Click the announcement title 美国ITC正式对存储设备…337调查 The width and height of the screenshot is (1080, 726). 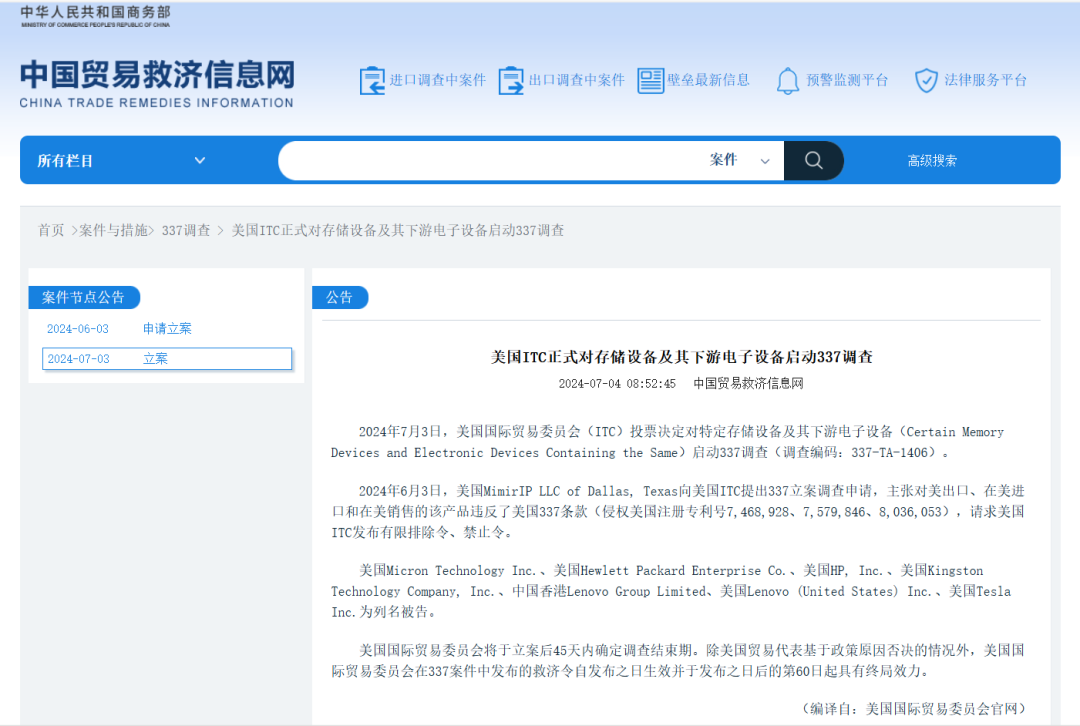(x=682, y=357)
